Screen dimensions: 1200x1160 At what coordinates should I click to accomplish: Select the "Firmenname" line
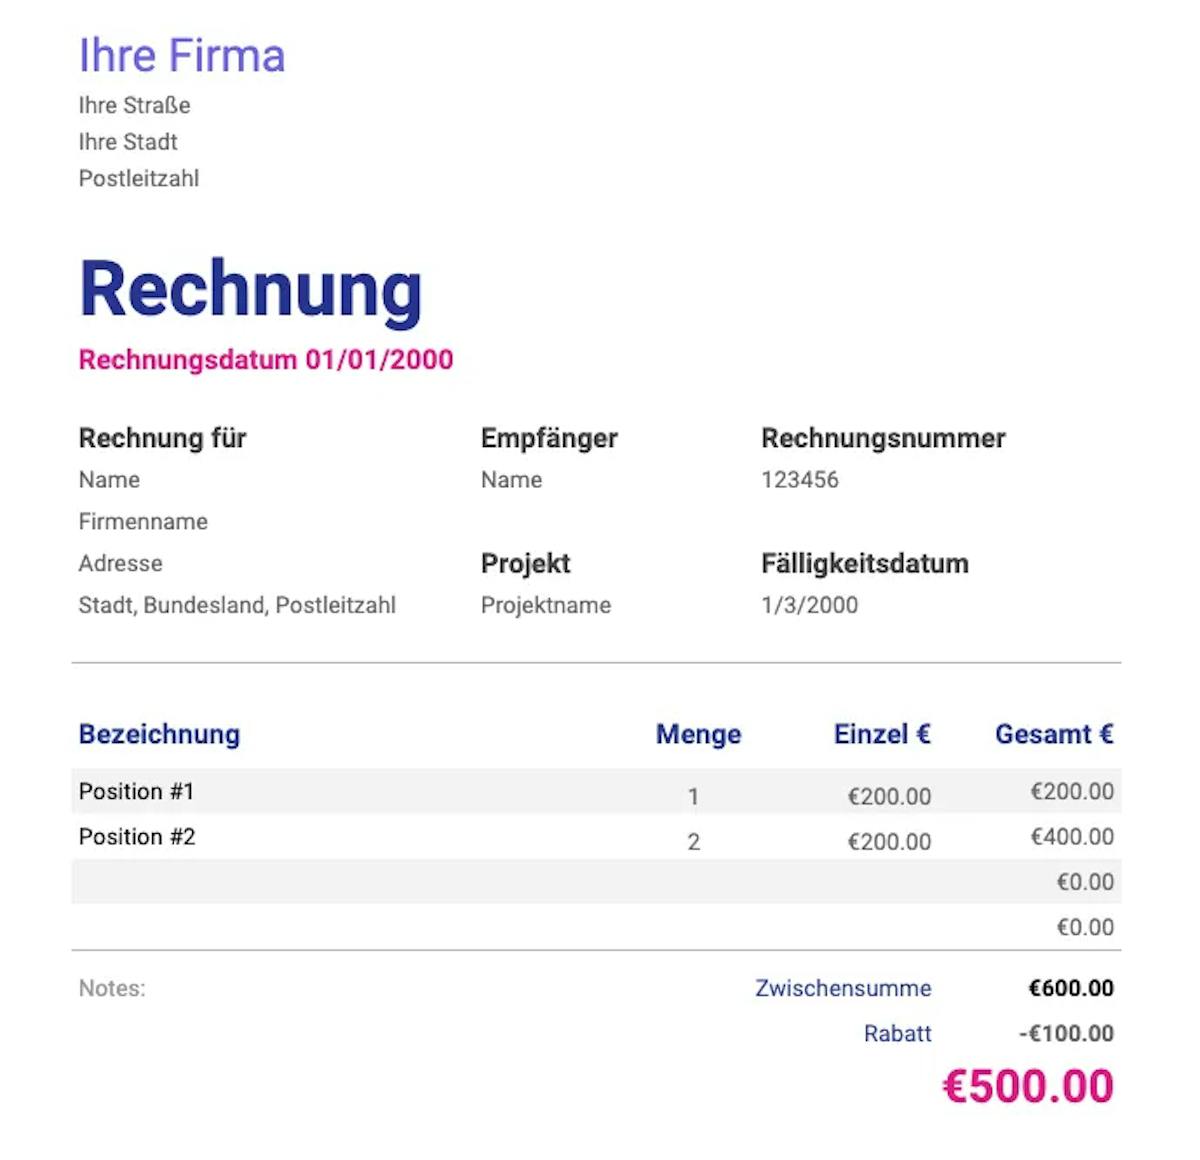click(x=143, y=522)
